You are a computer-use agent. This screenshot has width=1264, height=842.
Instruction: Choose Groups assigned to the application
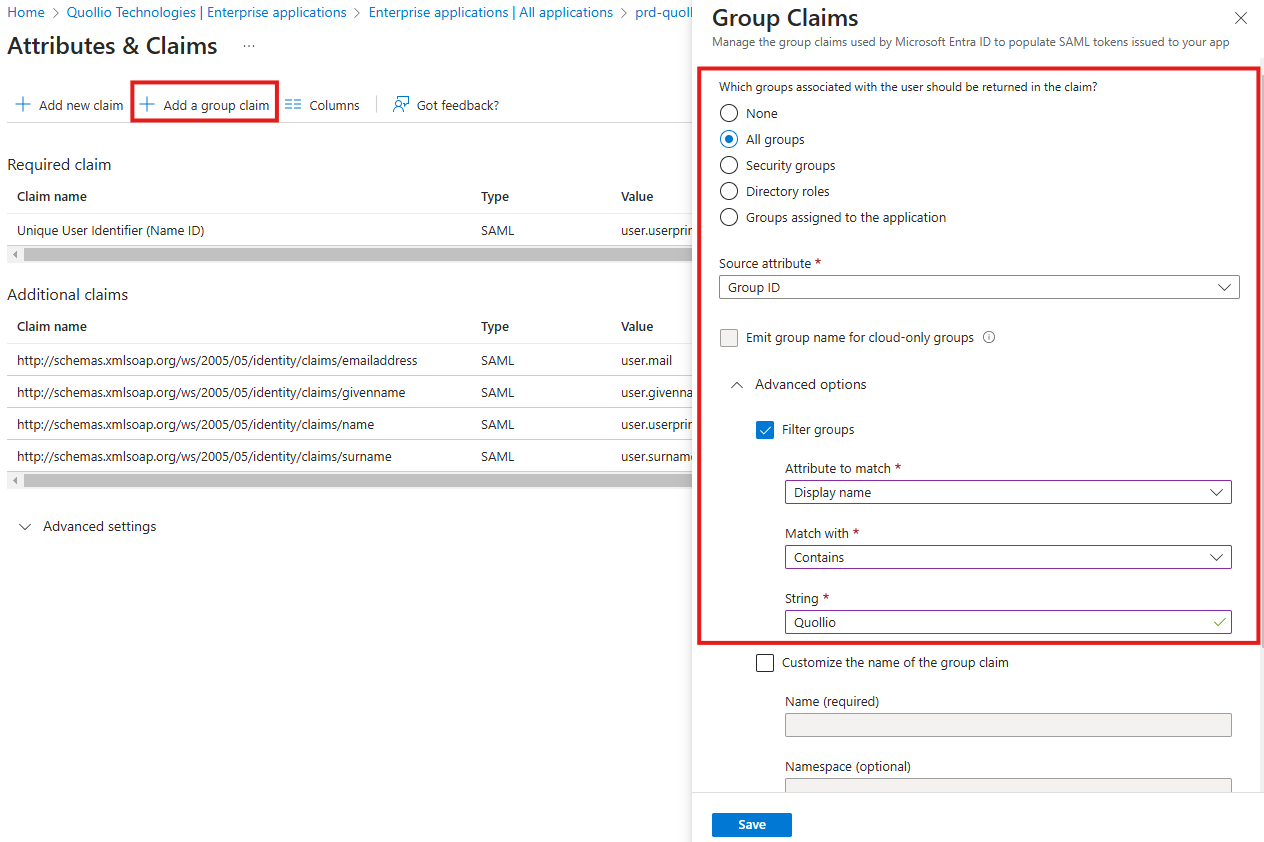click(729, 218)
